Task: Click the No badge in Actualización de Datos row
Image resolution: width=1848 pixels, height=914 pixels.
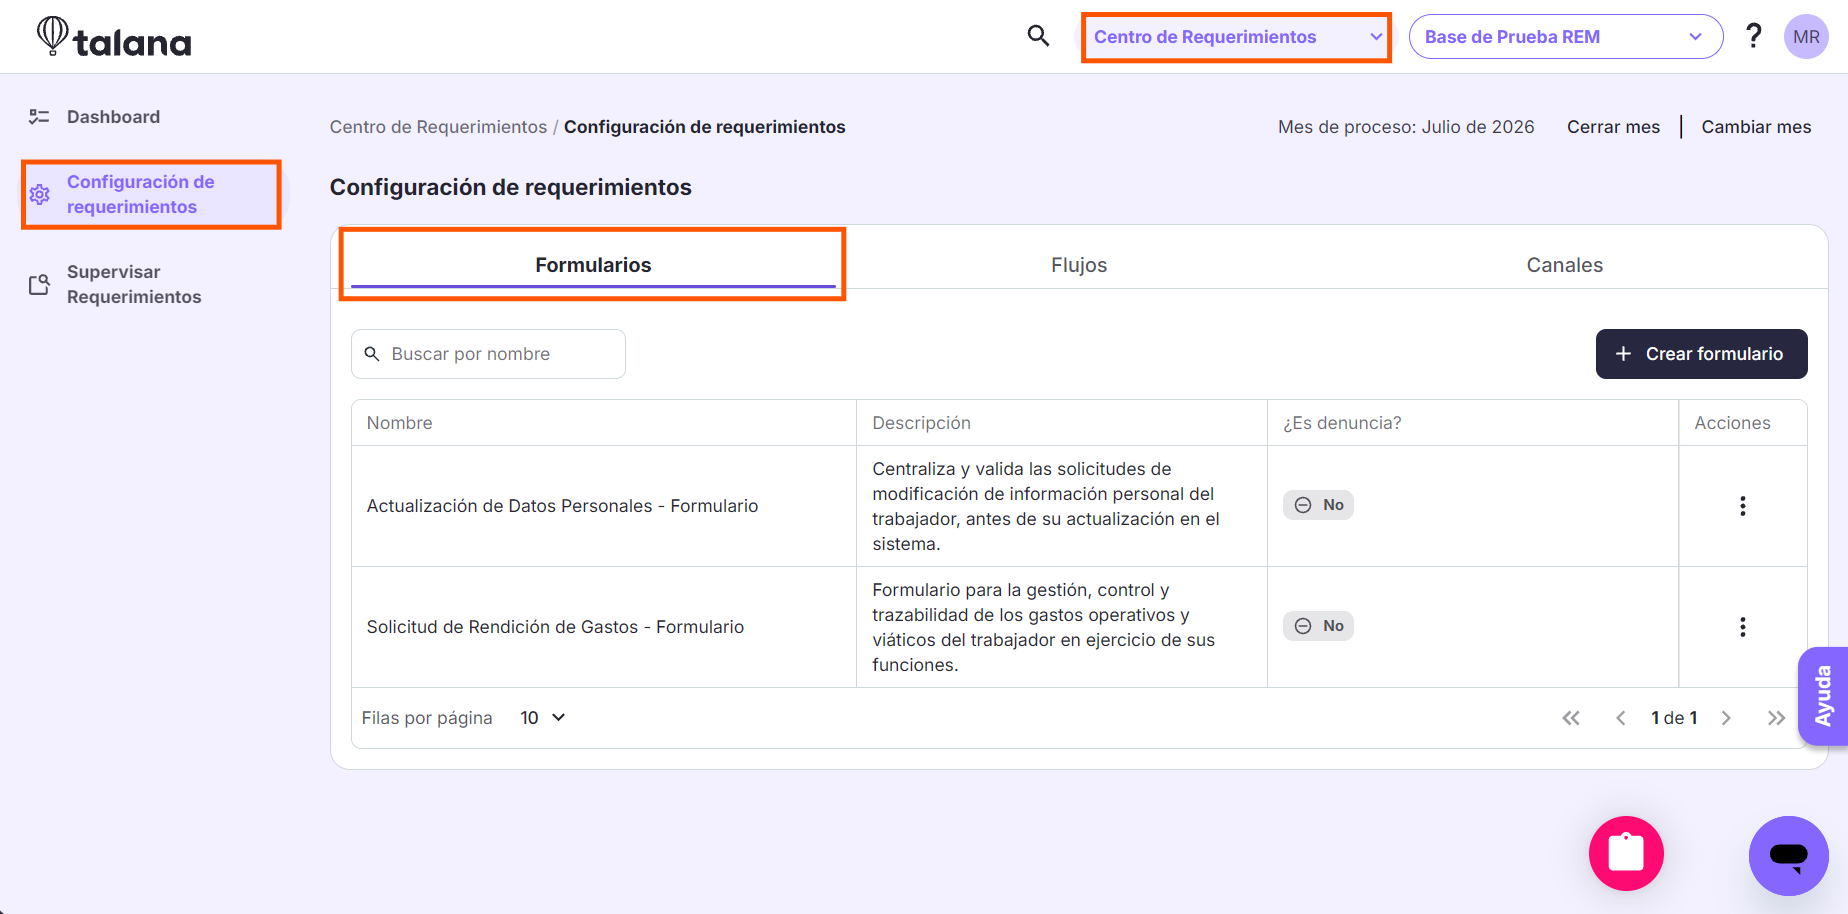Action: (1318, 505)
